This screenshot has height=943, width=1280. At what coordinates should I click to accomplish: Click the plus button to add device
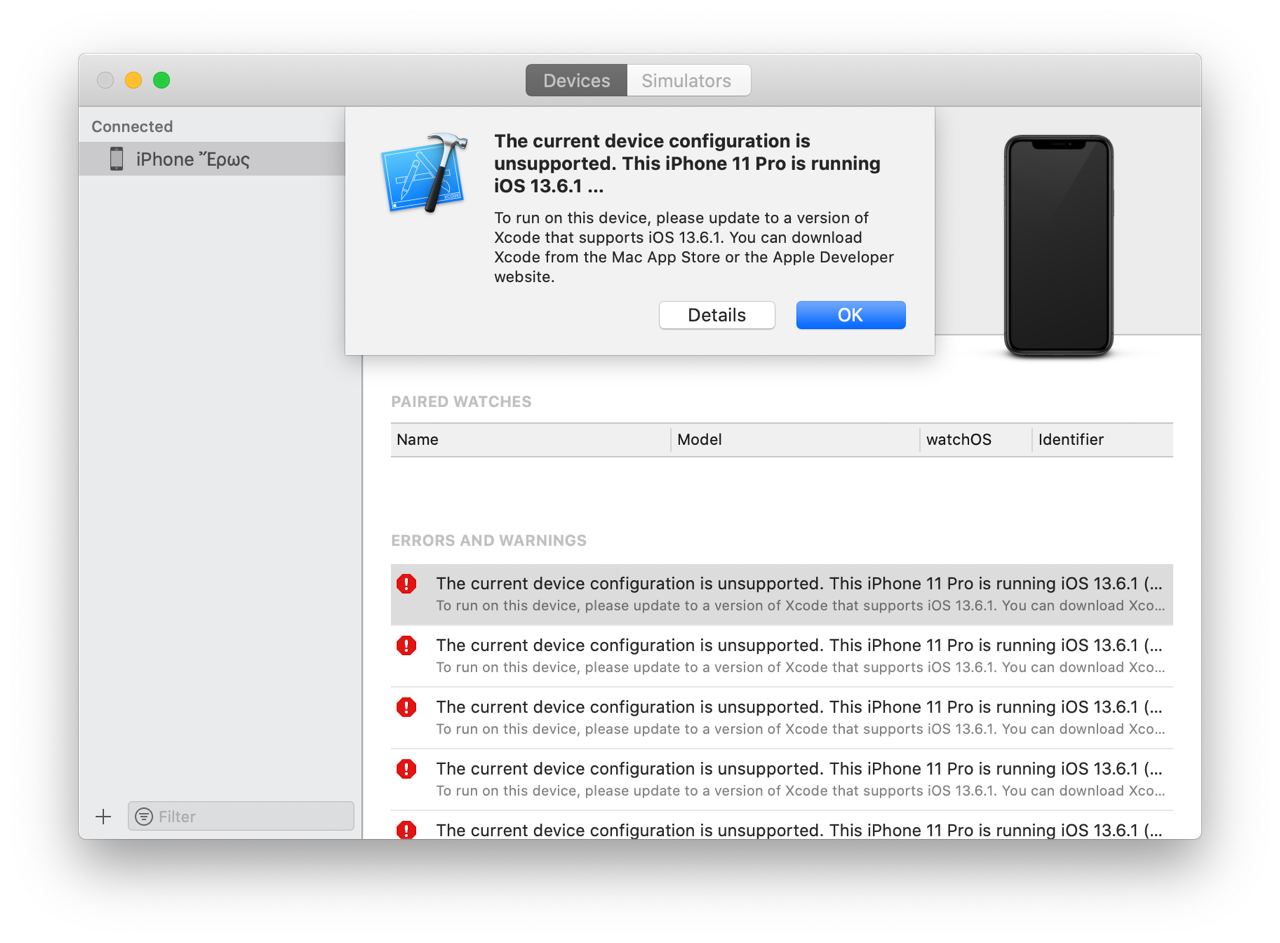click(103, 816)
